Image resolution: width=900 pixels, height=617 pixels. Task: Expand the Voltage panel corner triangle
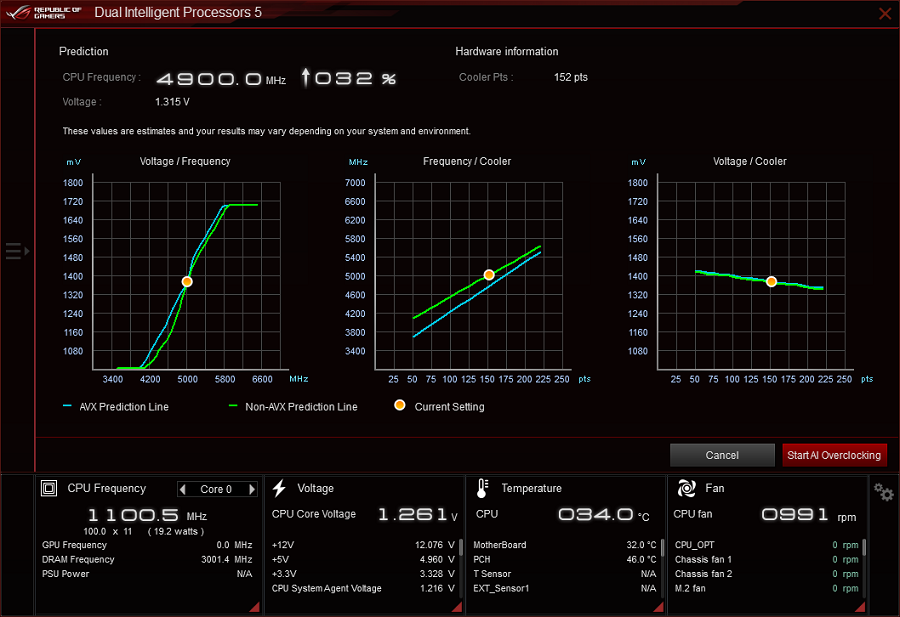click(457, 607)
